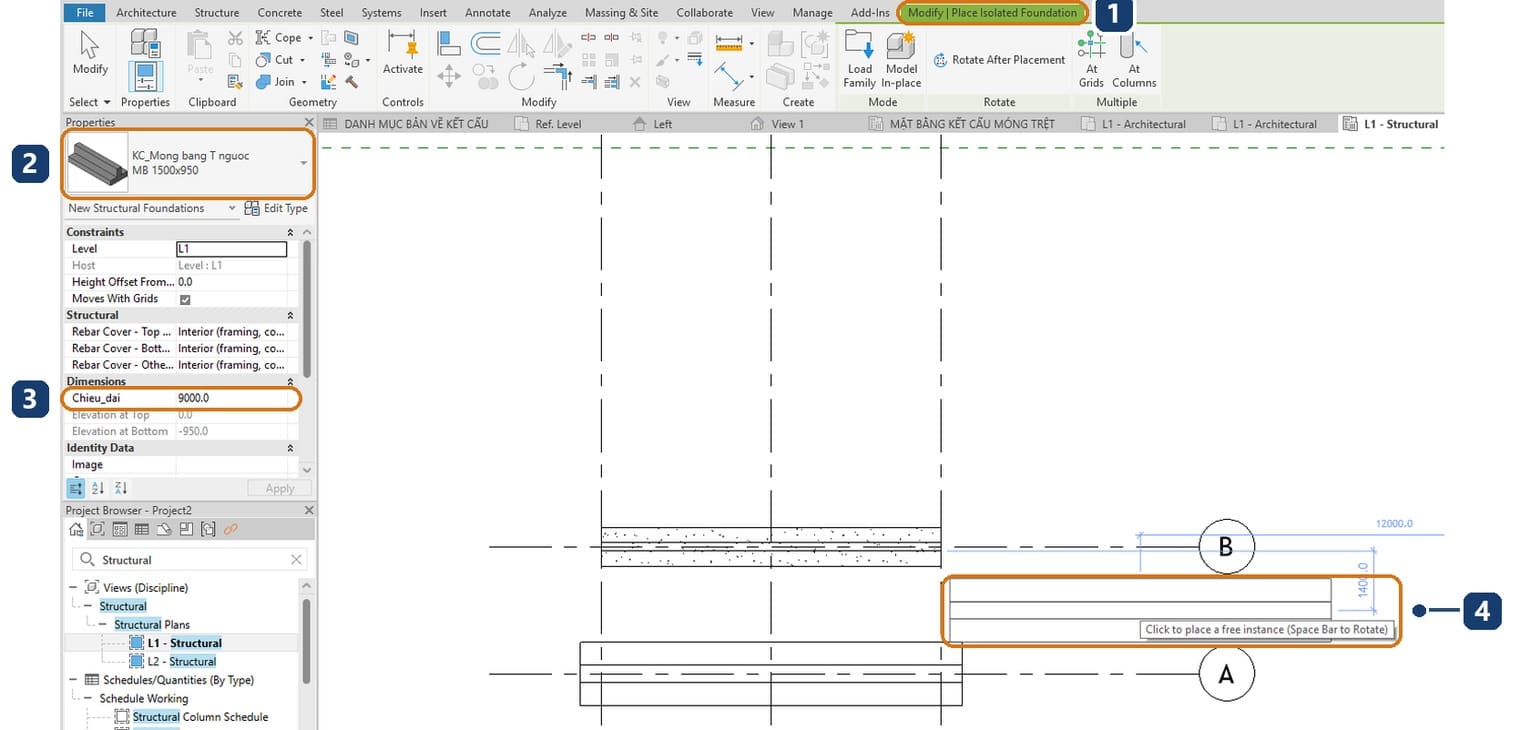The width and height of the screenshot is (1520, 730).
Task: Switch to the Architecture ribbon tab
Action: click(x=146, y=13)
